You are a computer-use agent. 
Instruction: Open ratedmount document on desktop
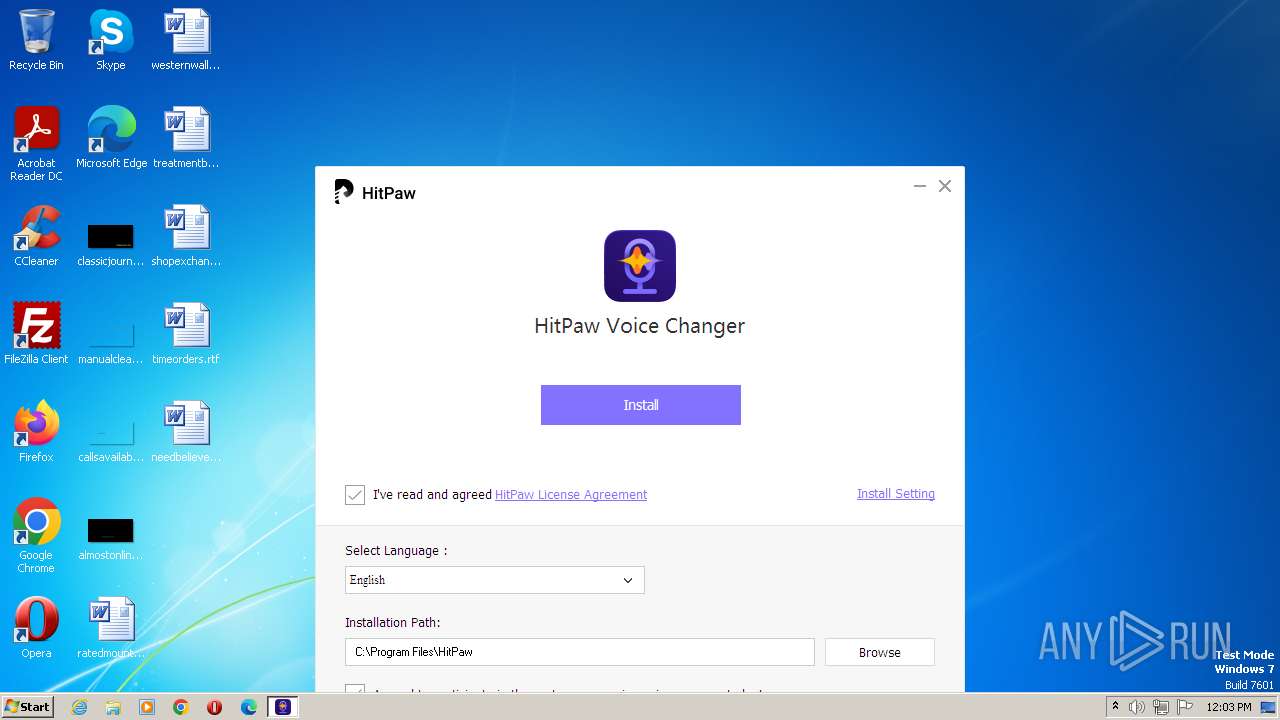coord(111,628)
